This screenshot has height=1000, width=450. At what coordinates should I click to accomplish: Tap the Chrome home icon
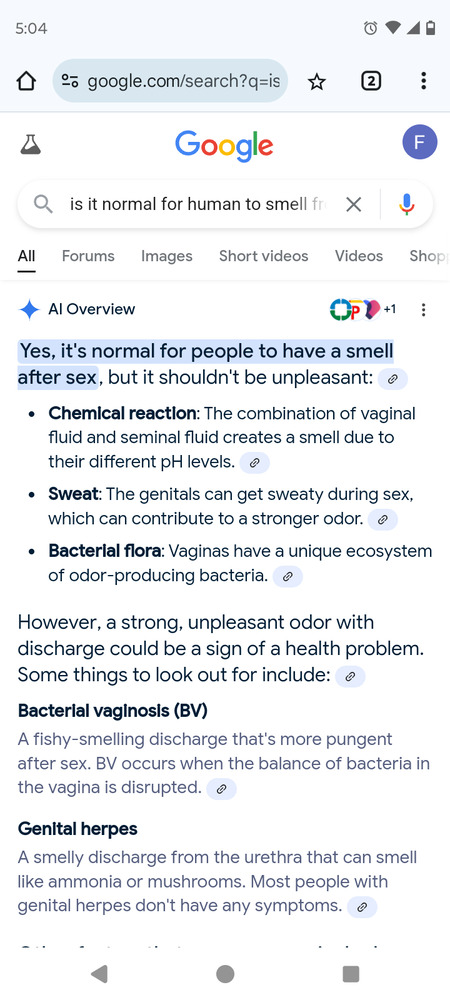pos(25,81)
